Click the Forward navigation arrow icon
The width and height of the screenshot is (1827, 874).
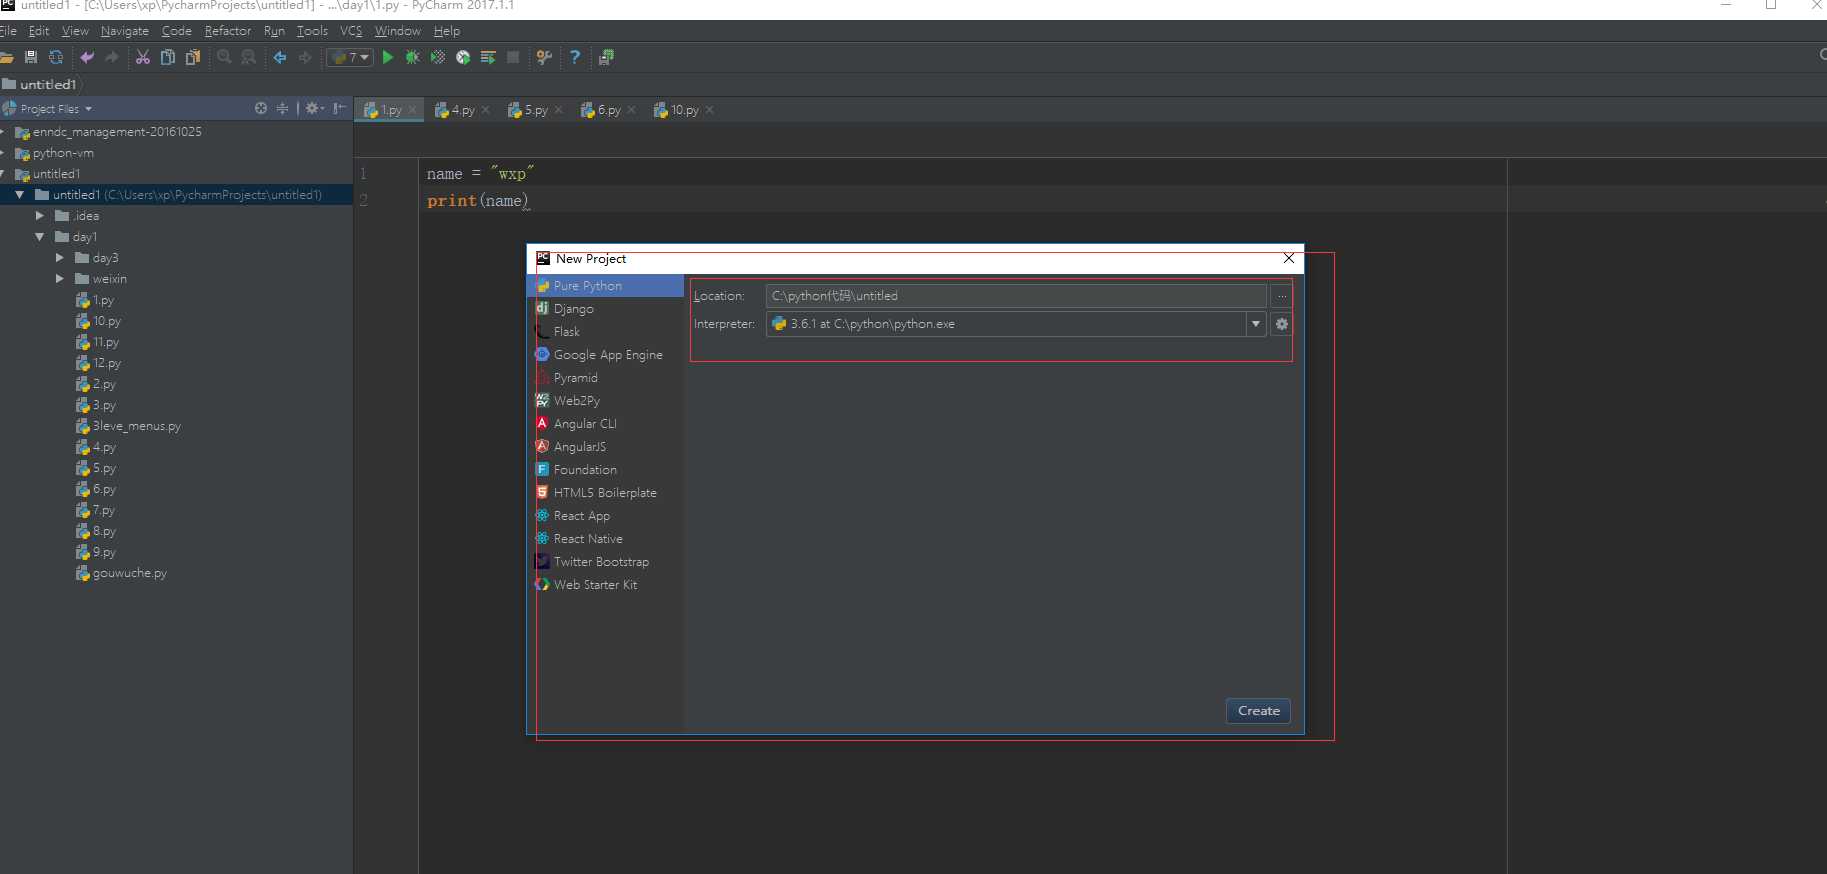click(x=305, y=58)
